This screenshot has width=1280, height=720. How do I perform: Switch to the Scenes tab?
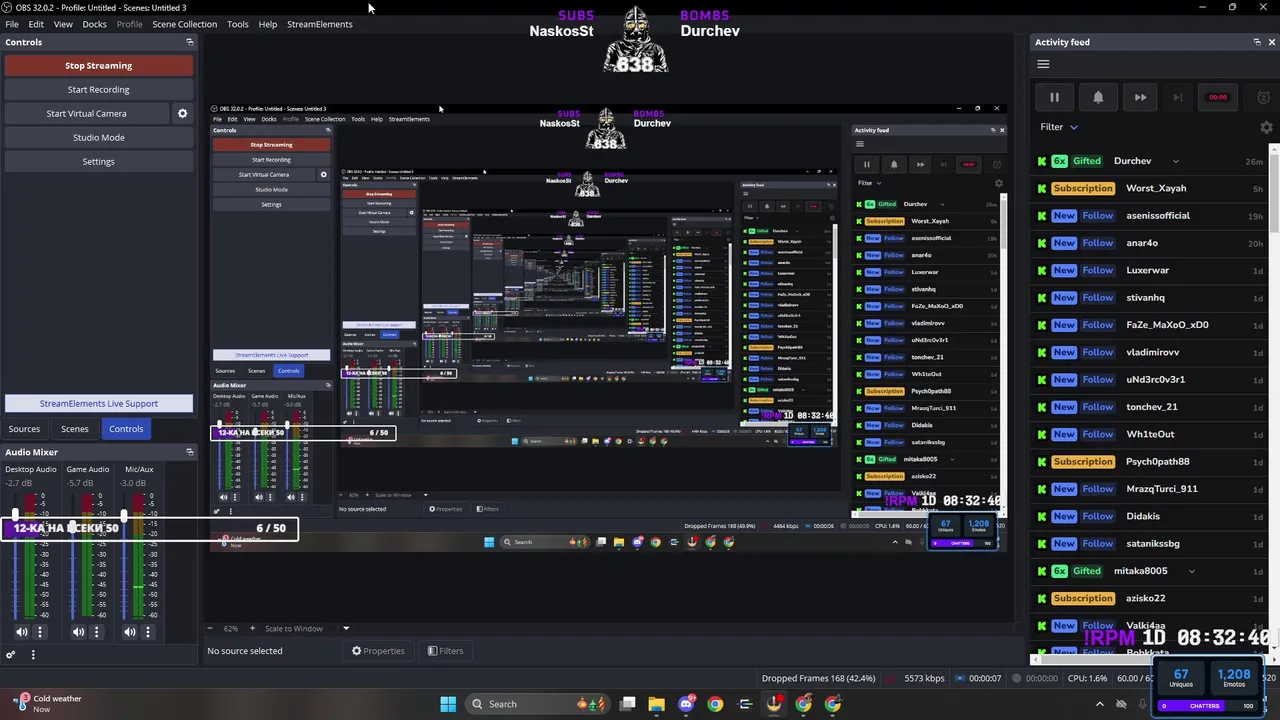pyautogui.click(x=75, y=429)
